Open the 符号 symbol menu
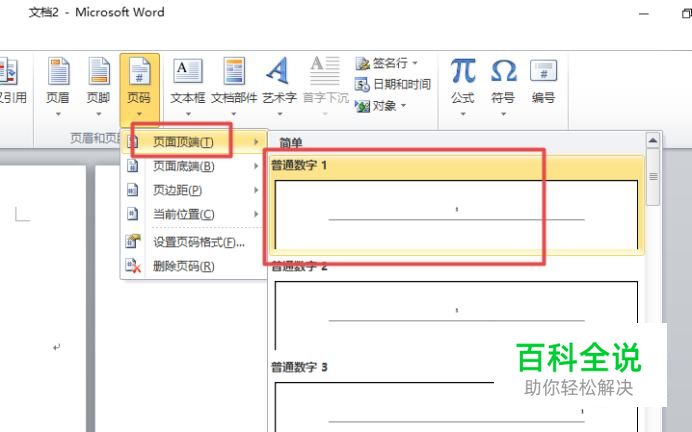Screen dimensions: 692x432 pyautogui.click(x=503, y=86)
